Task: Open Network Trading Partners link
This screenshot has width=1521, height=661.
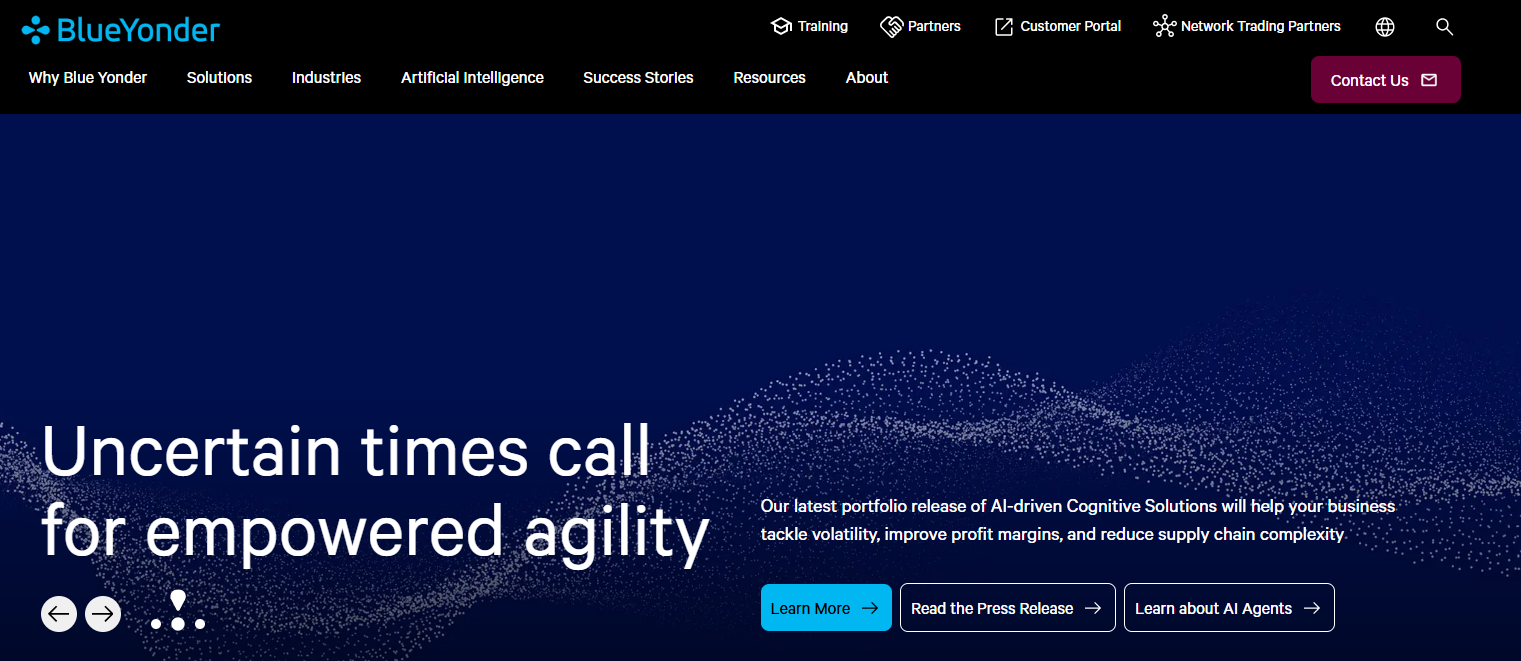Action: (1246, 26)
